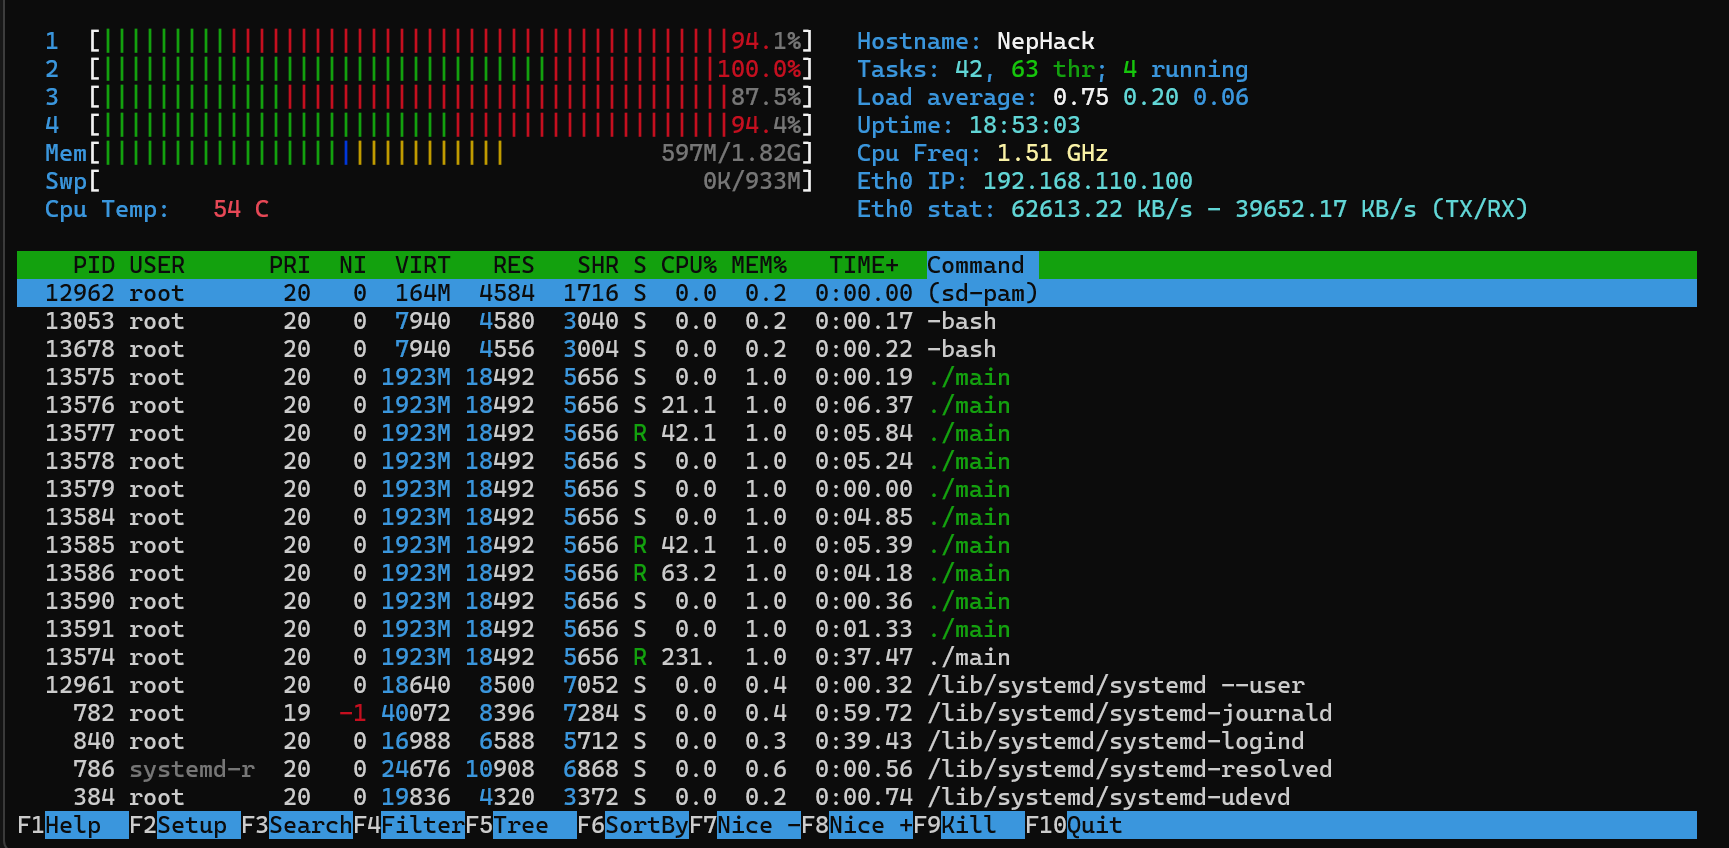The width and height of the screenshot is (1729, 848).
Task: Sort by PID column header
Action: point(94,265)
